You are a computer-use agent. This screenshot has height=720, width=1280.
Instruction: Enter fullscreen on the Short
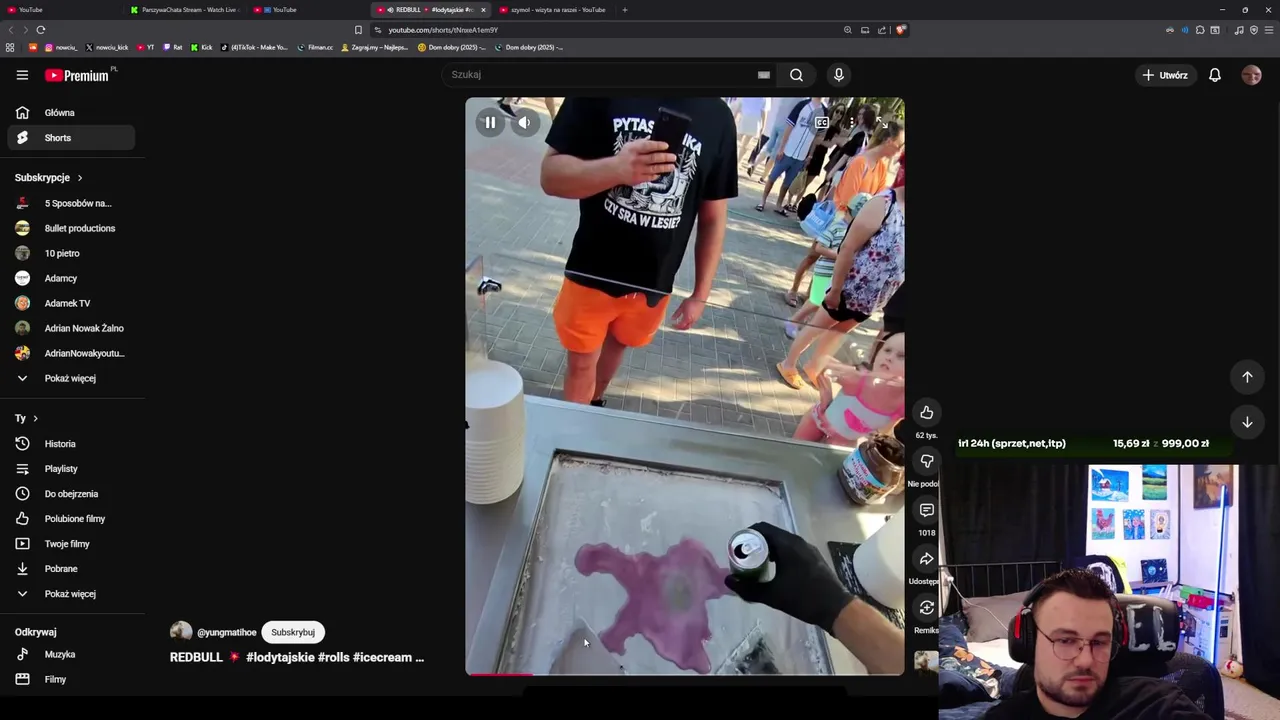(881, 123)
